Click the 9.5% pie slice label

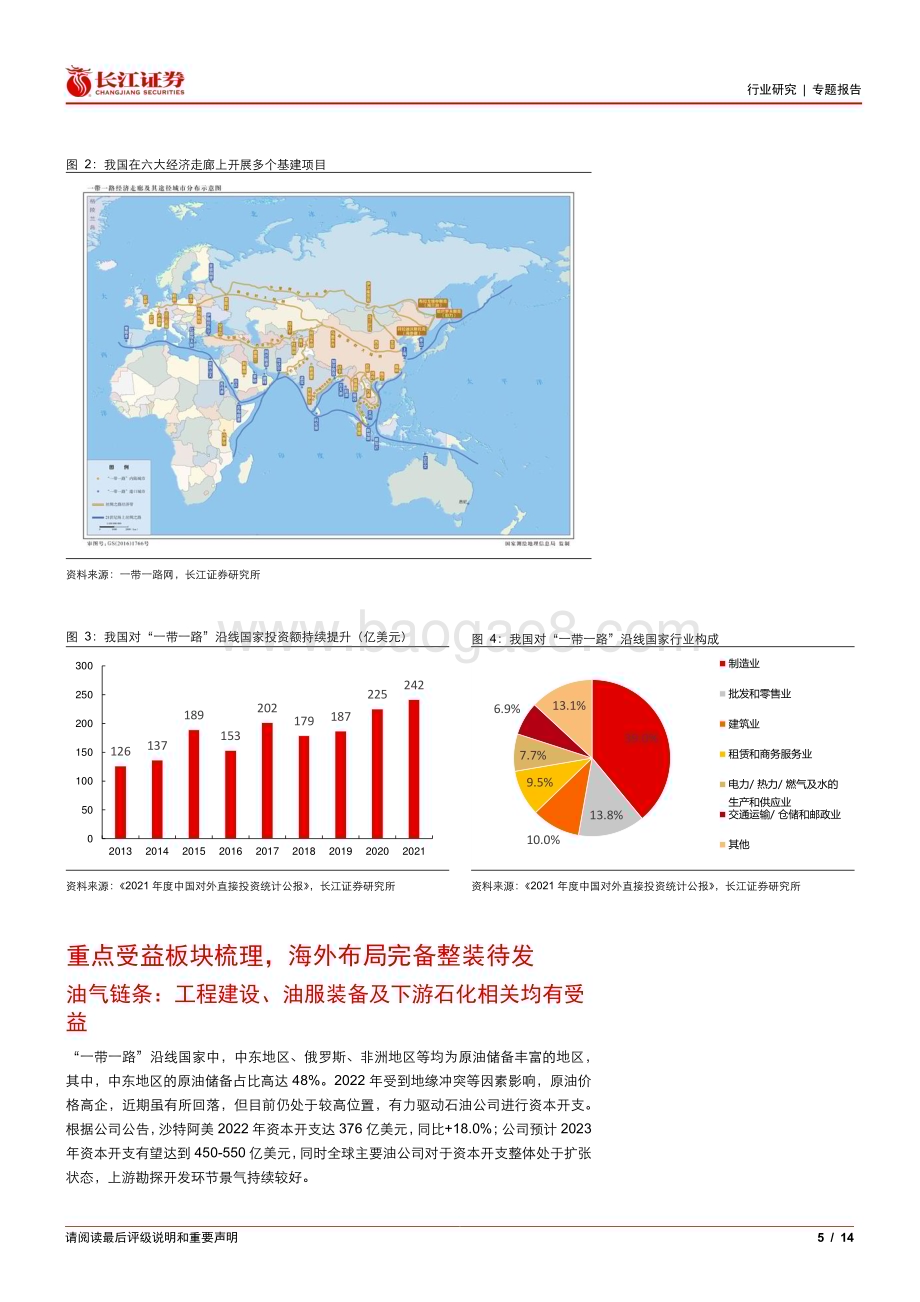pos(539,782)
